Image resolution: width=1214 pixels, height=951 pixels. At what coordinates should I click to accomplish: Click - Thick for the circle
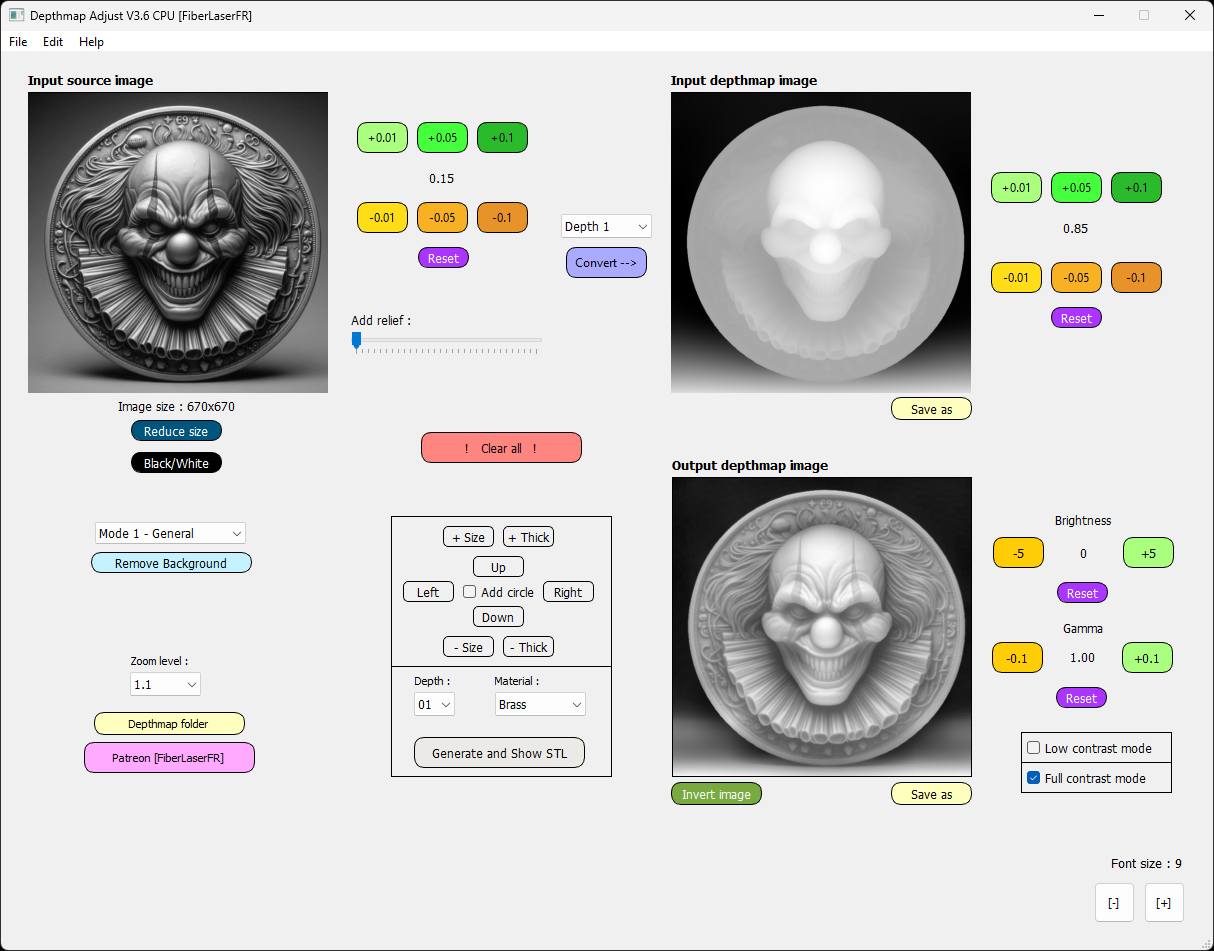pyautogui.click(x=528, y=647)
